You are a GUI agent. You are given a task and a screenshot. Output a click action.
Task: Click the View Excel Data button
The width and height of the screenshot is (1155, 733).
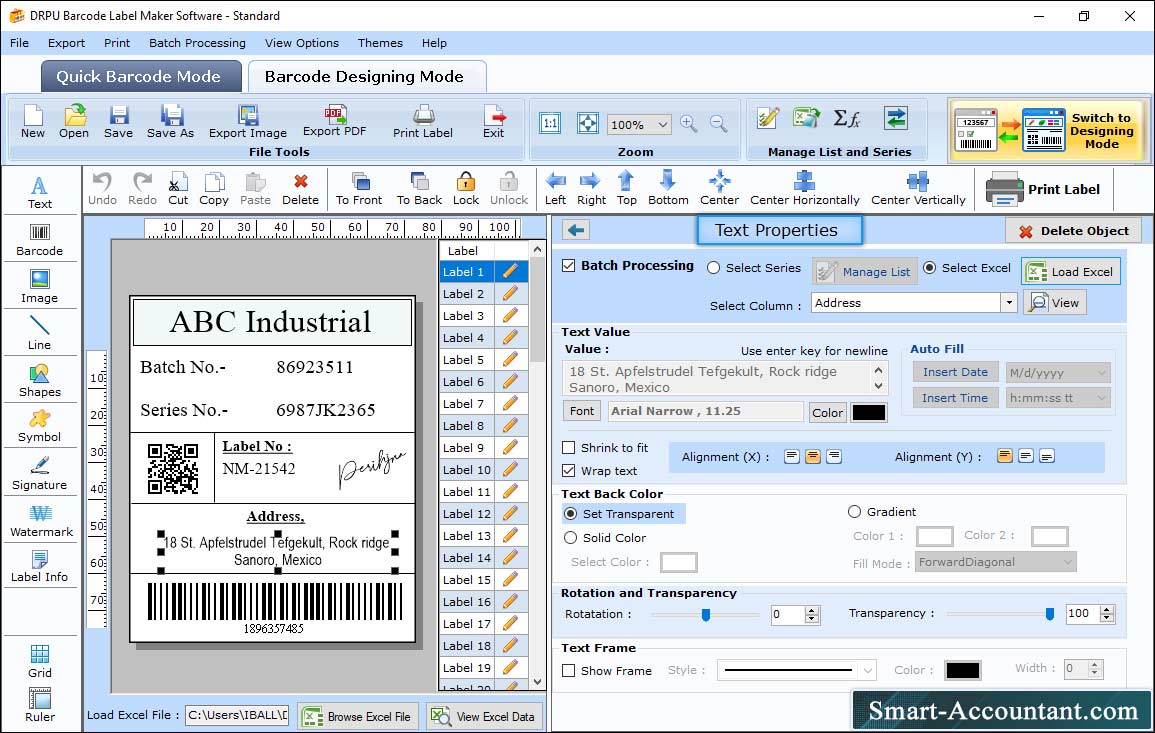click(x=485, y=716)
